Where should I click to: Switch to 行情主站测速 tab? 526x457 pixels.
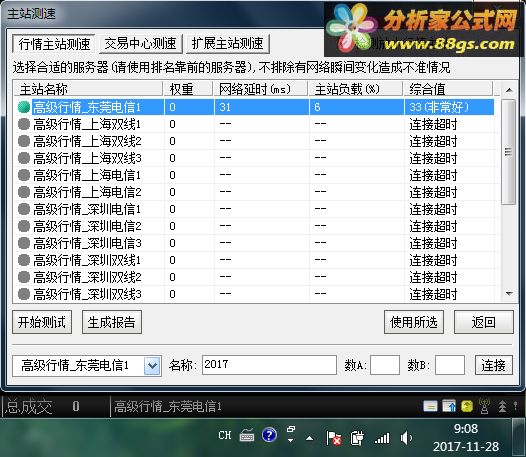point(54,44)
